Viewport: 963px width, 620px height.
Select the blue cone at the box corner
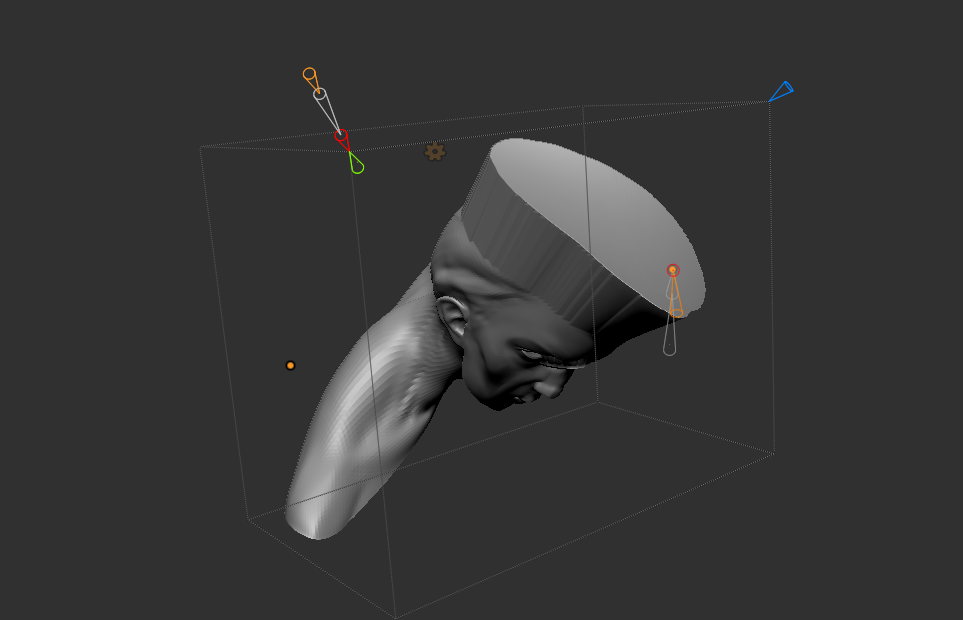pyautogui.click(x=782, y=91)
